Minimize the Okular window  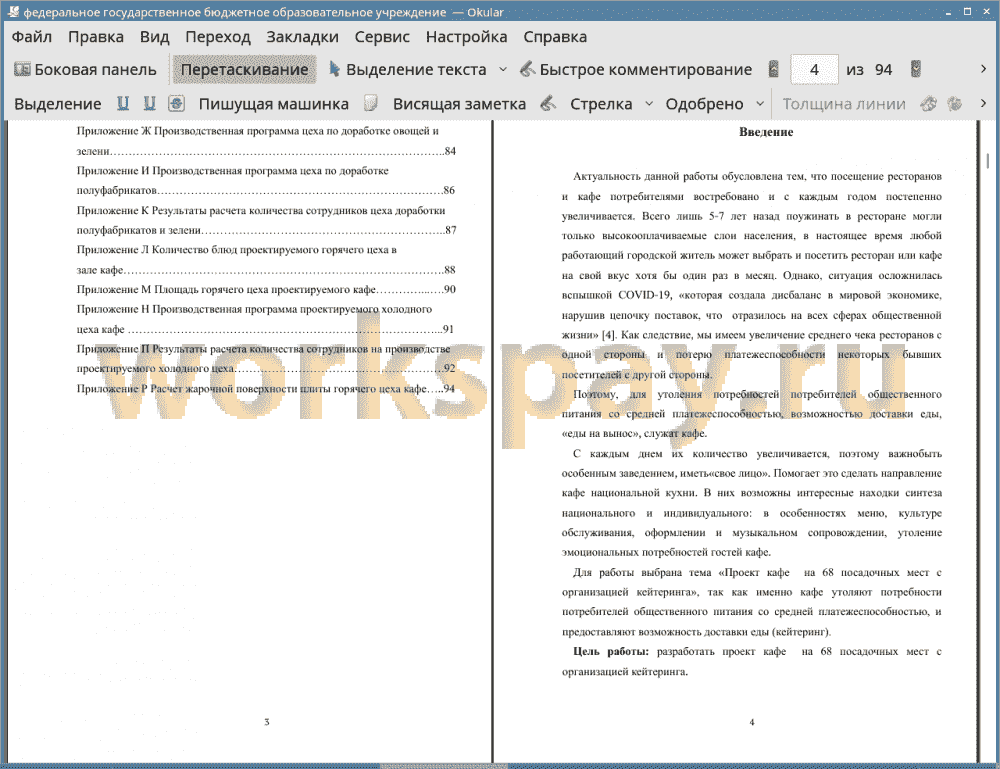pyautogui.click(x=948, y=12)
